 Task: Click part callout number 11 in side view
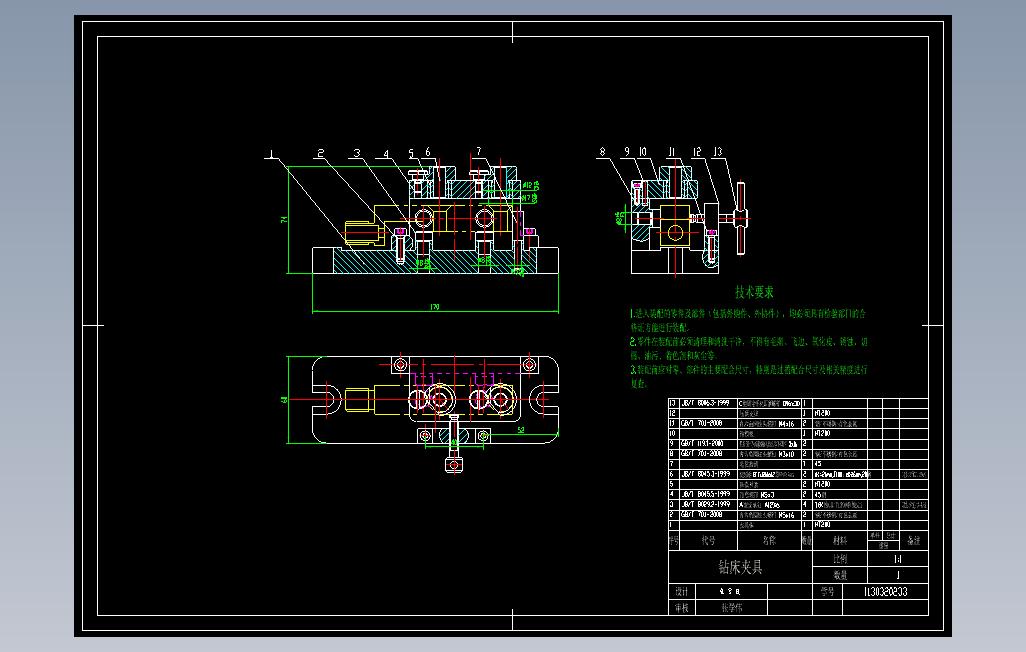[x=671, y=152]
